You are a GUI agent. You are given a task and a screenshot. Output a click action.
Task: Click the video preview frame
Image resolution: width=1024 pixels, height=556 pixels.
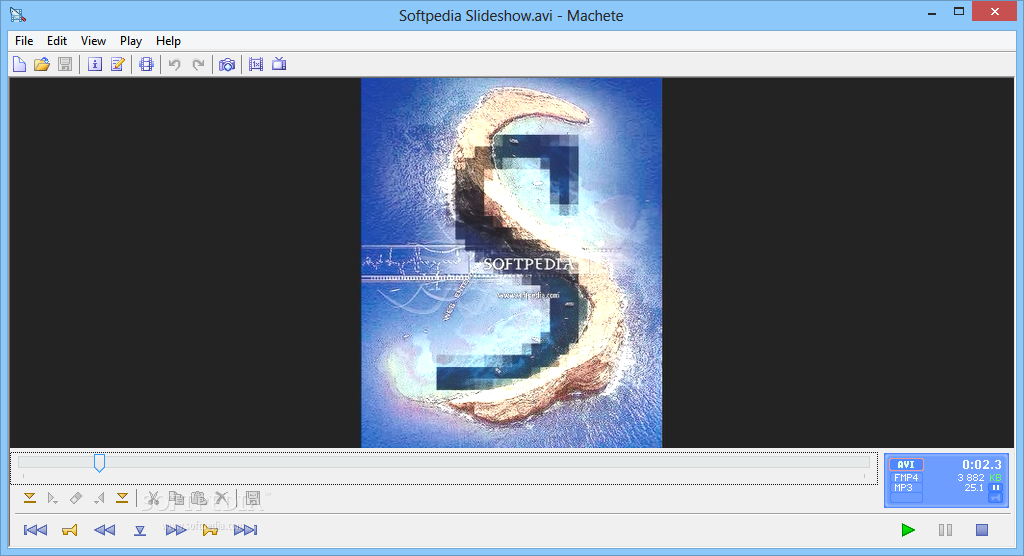(511, 263)
